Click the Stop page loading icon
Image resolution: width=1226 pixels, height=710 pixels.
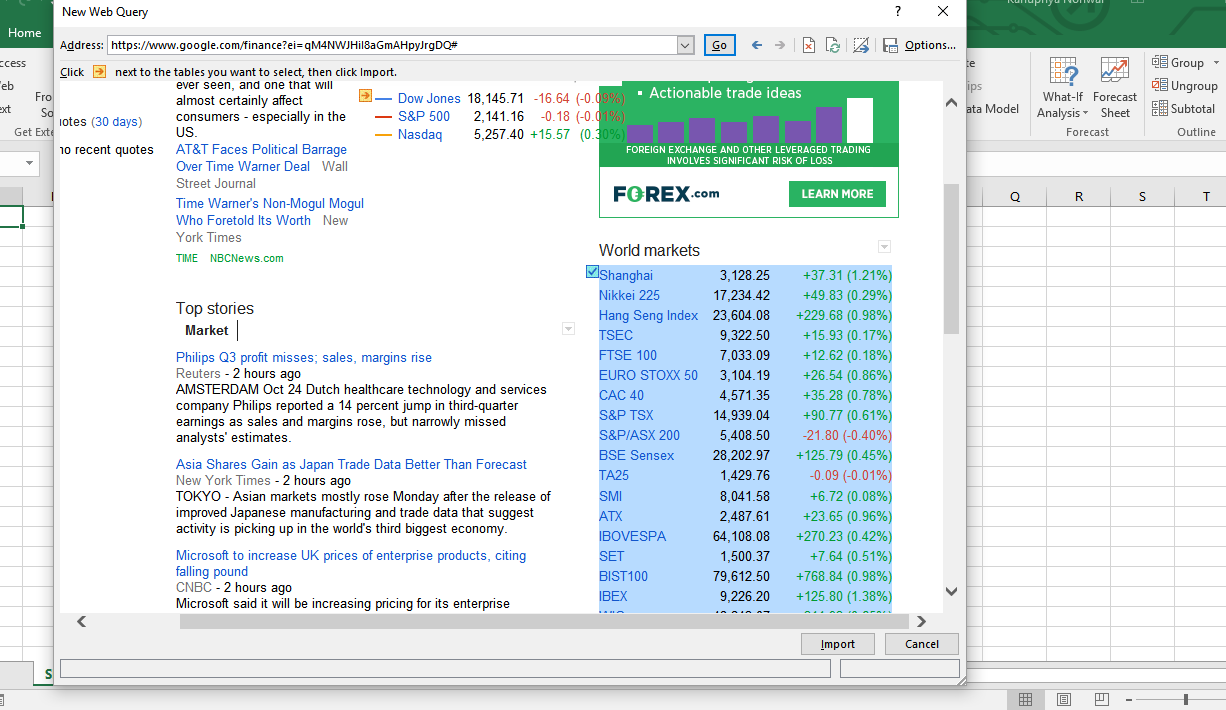[808, 45]
